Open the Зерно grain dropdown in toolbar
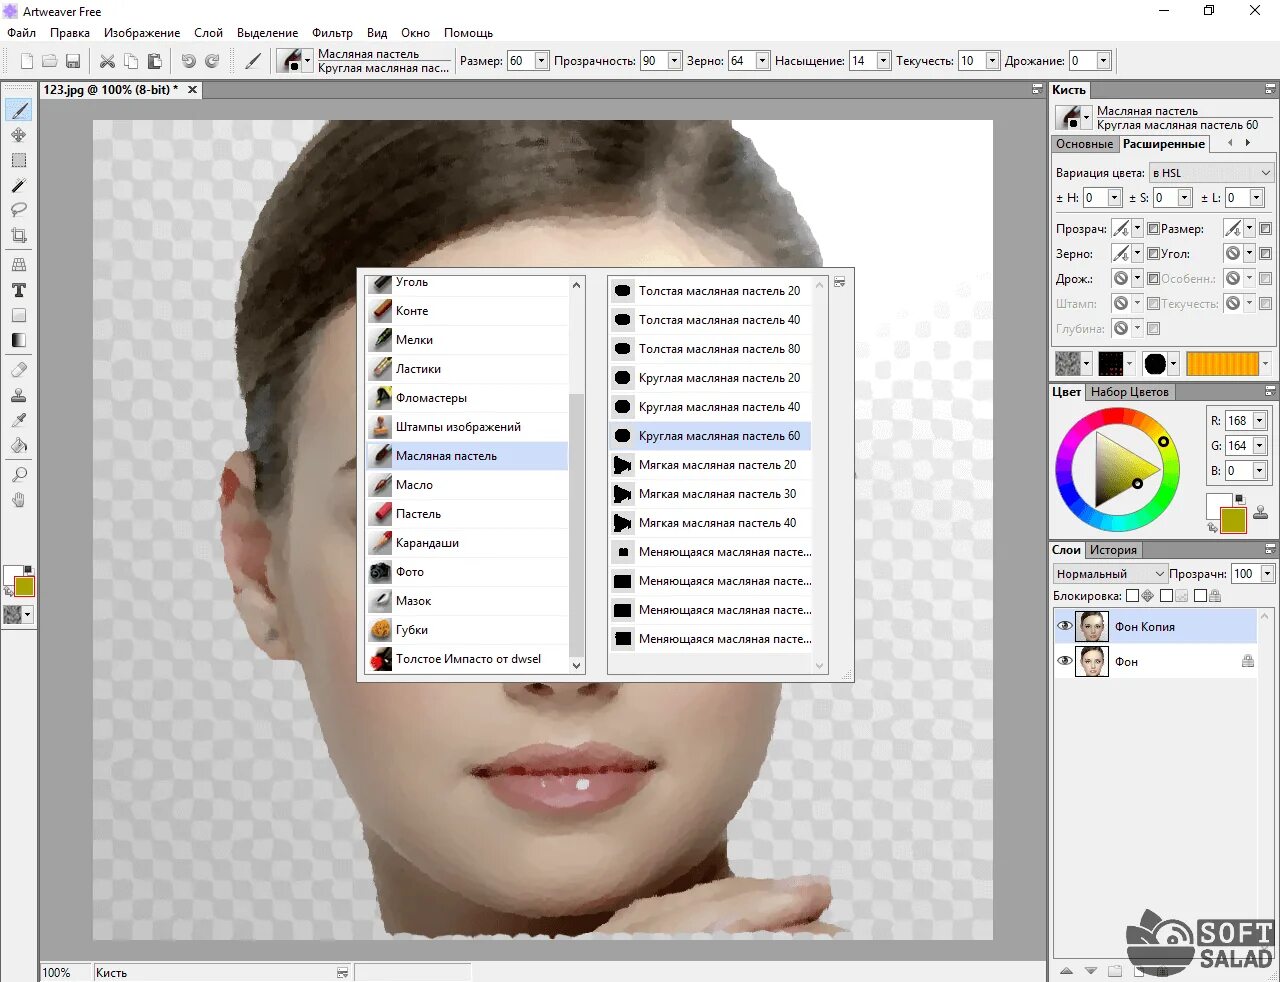The height and width of the screenshot is (982, 1280). pos(762,61)
